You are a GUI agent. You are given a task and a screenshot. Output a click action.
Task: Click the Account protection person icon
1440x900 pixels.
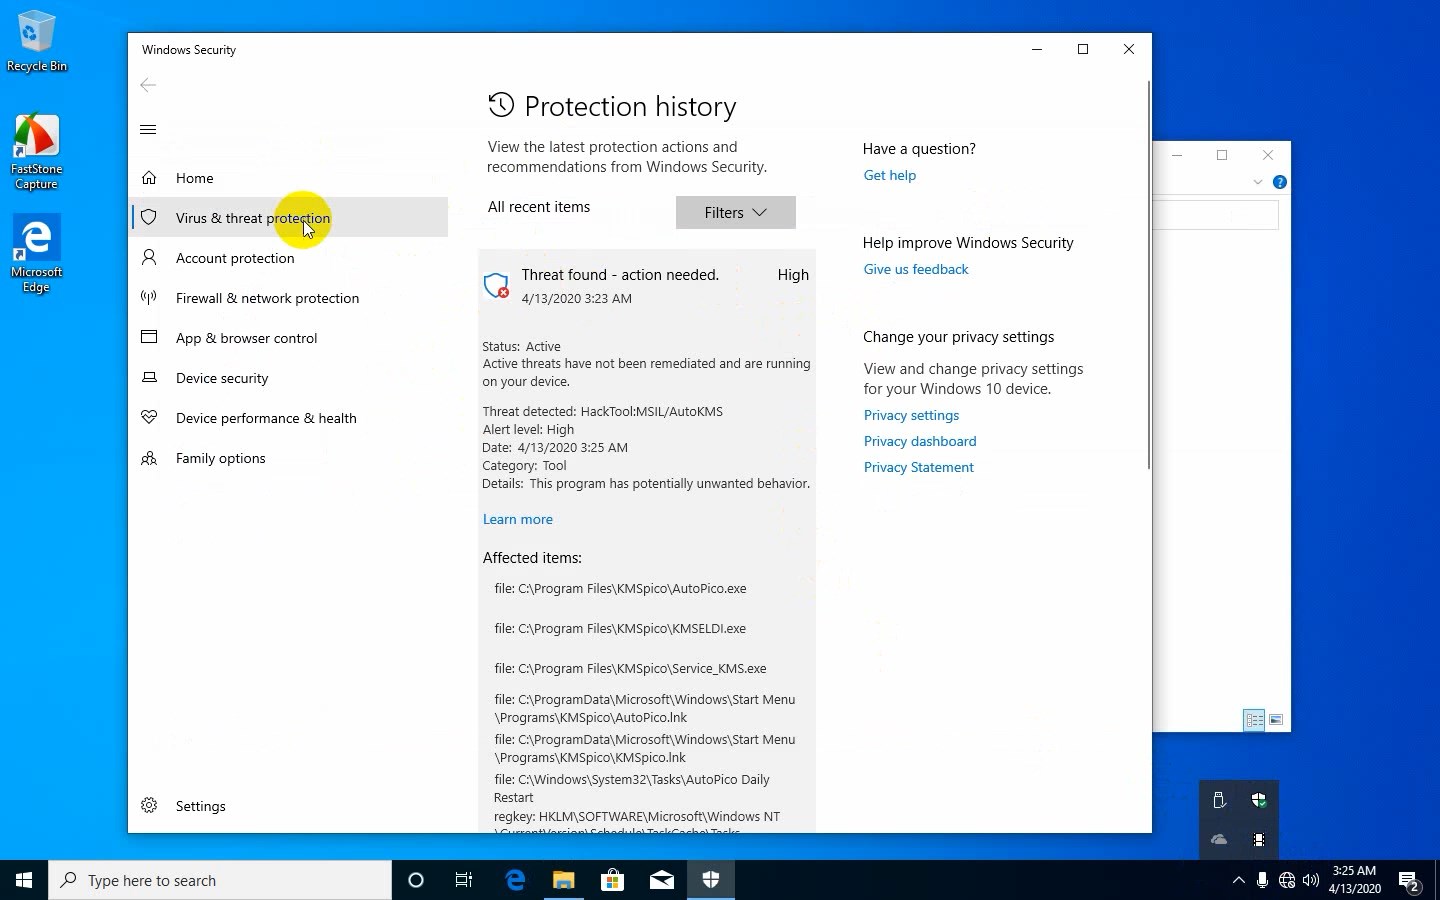tap(149, 257)
